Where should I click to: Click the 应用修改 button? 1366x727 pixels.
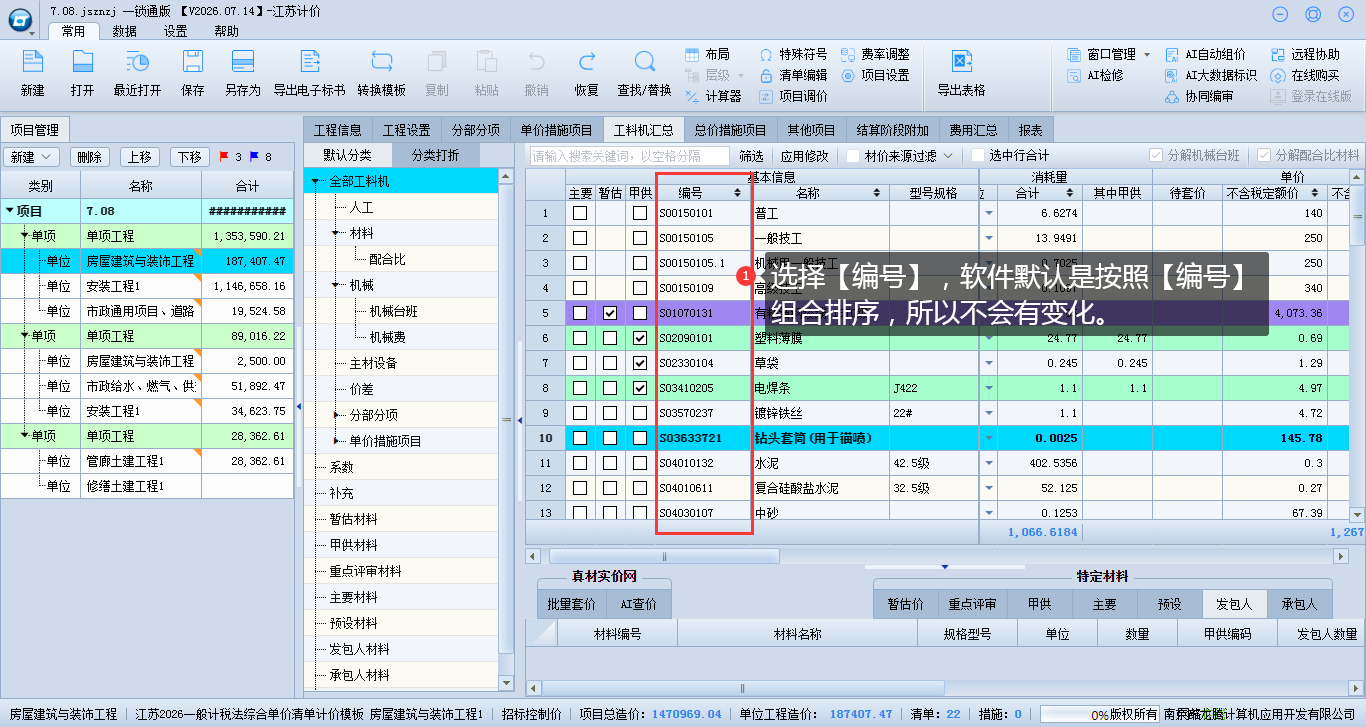pyautogui.click(x=805, y=156)
